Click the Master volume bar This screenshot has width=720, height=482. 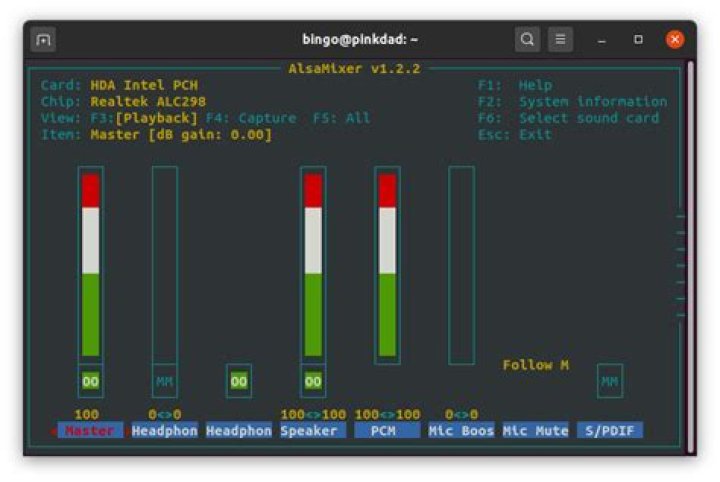click(x=90, y=265)
